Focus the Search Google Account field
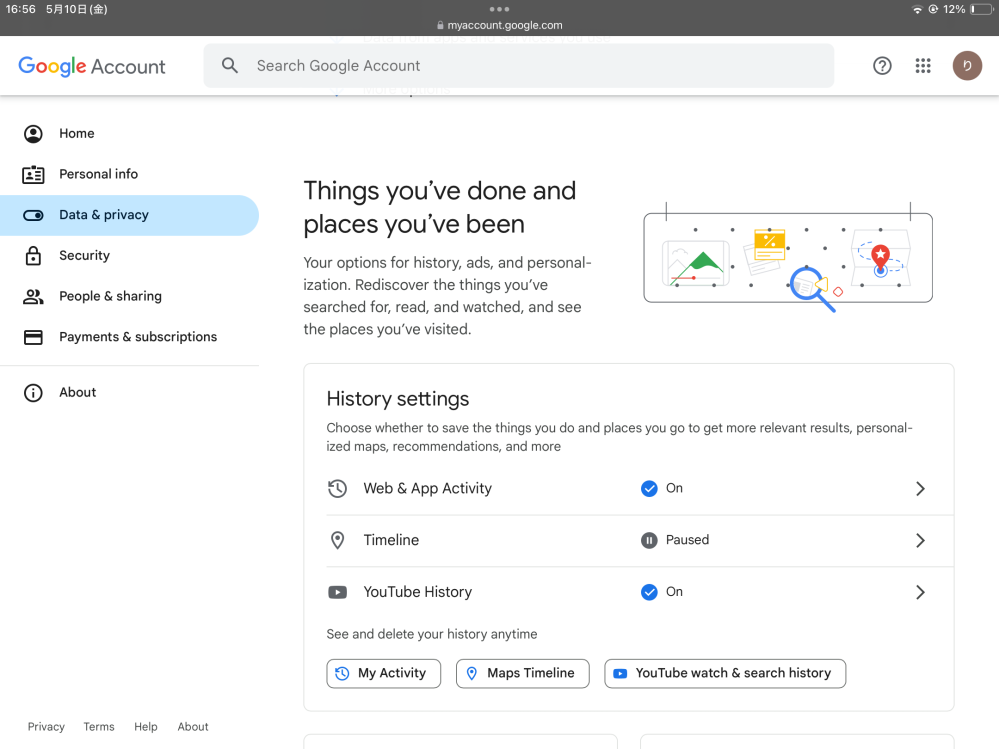 (x=519, y=66)
